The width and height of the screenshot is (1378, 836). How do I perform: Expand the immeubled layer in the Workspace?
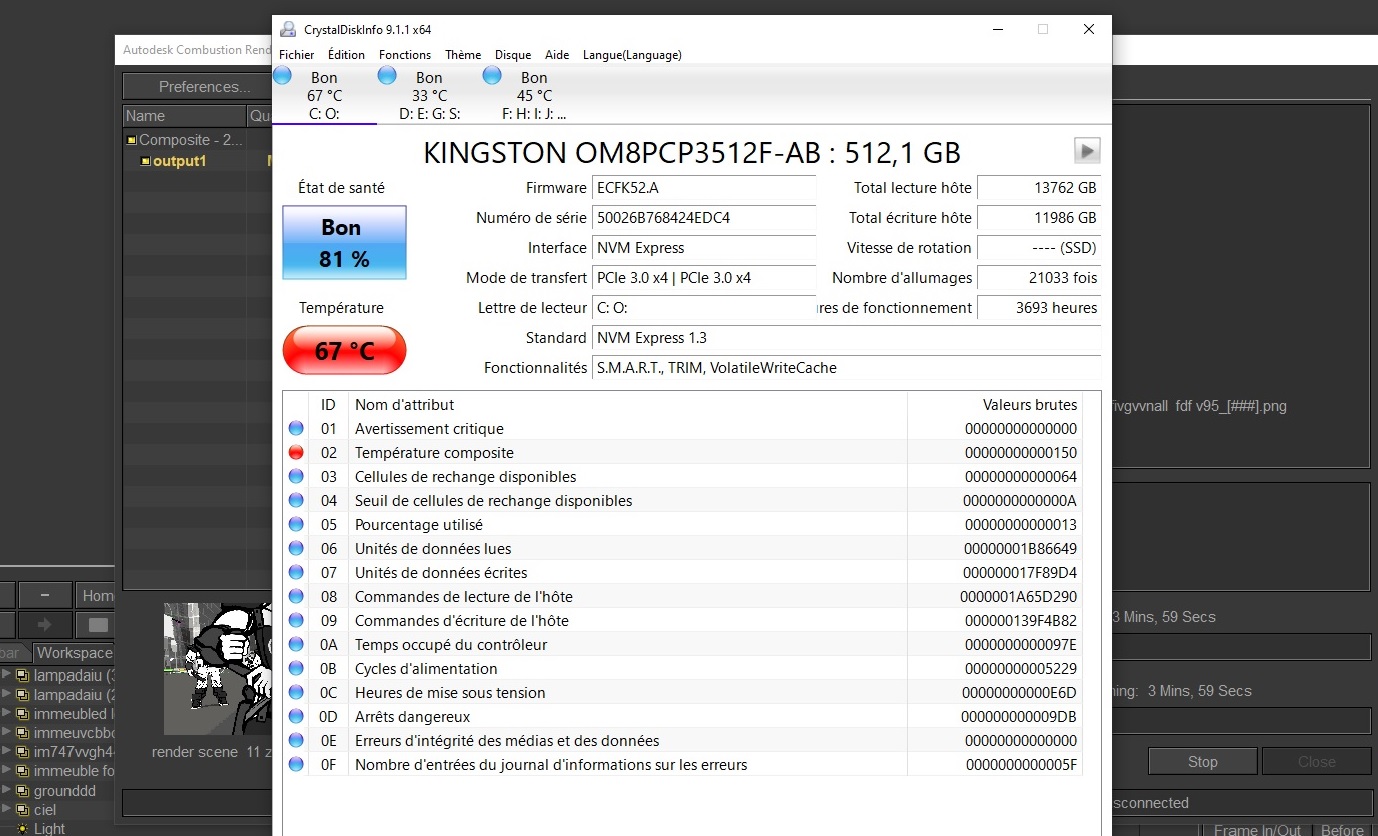pyautogui.click(x=7, y=713)
